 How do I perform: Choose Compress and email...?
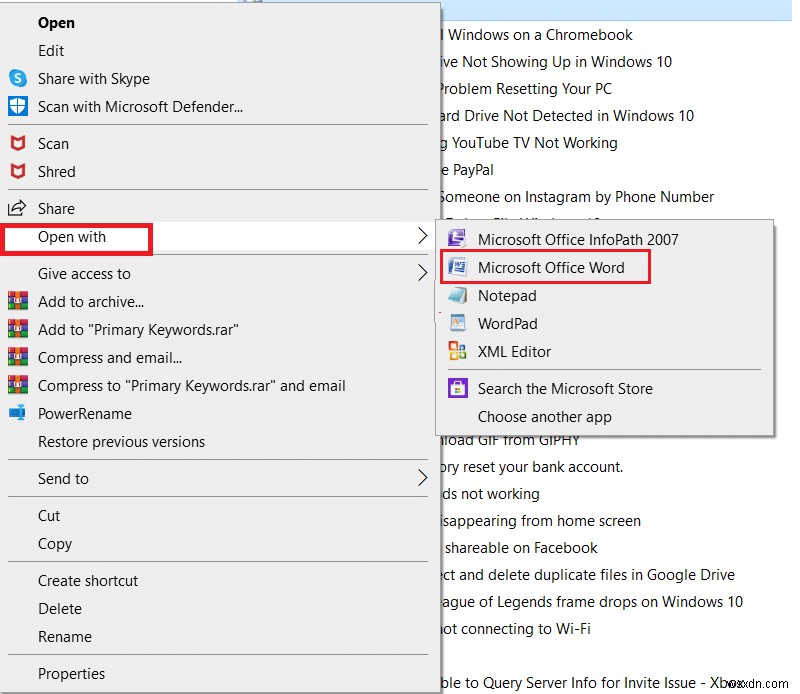click(219, 358)
